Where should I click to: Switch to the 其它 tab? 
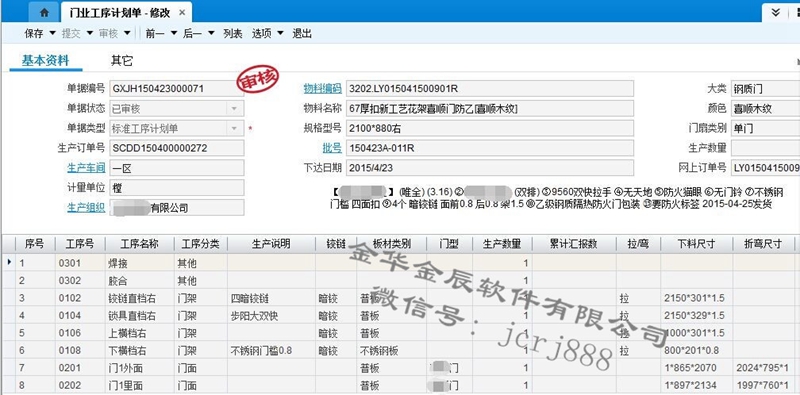[122, 61]
